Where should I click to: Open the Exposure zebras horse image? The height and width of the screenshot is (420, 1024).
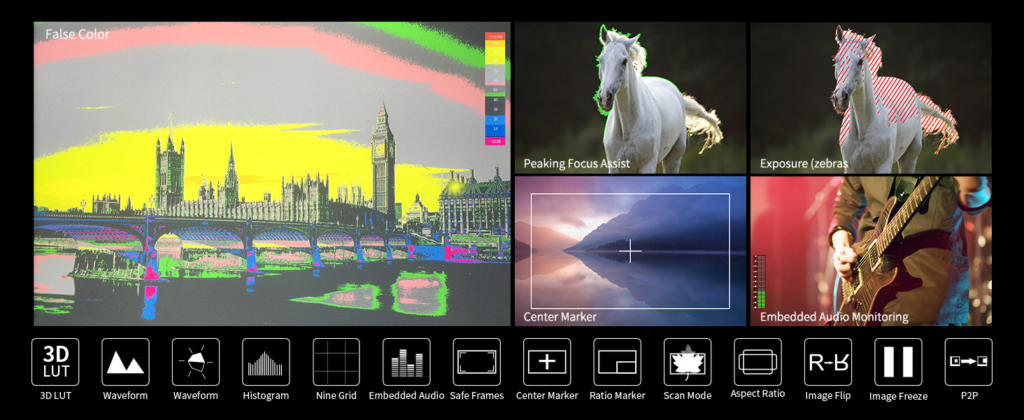point(871,98)
